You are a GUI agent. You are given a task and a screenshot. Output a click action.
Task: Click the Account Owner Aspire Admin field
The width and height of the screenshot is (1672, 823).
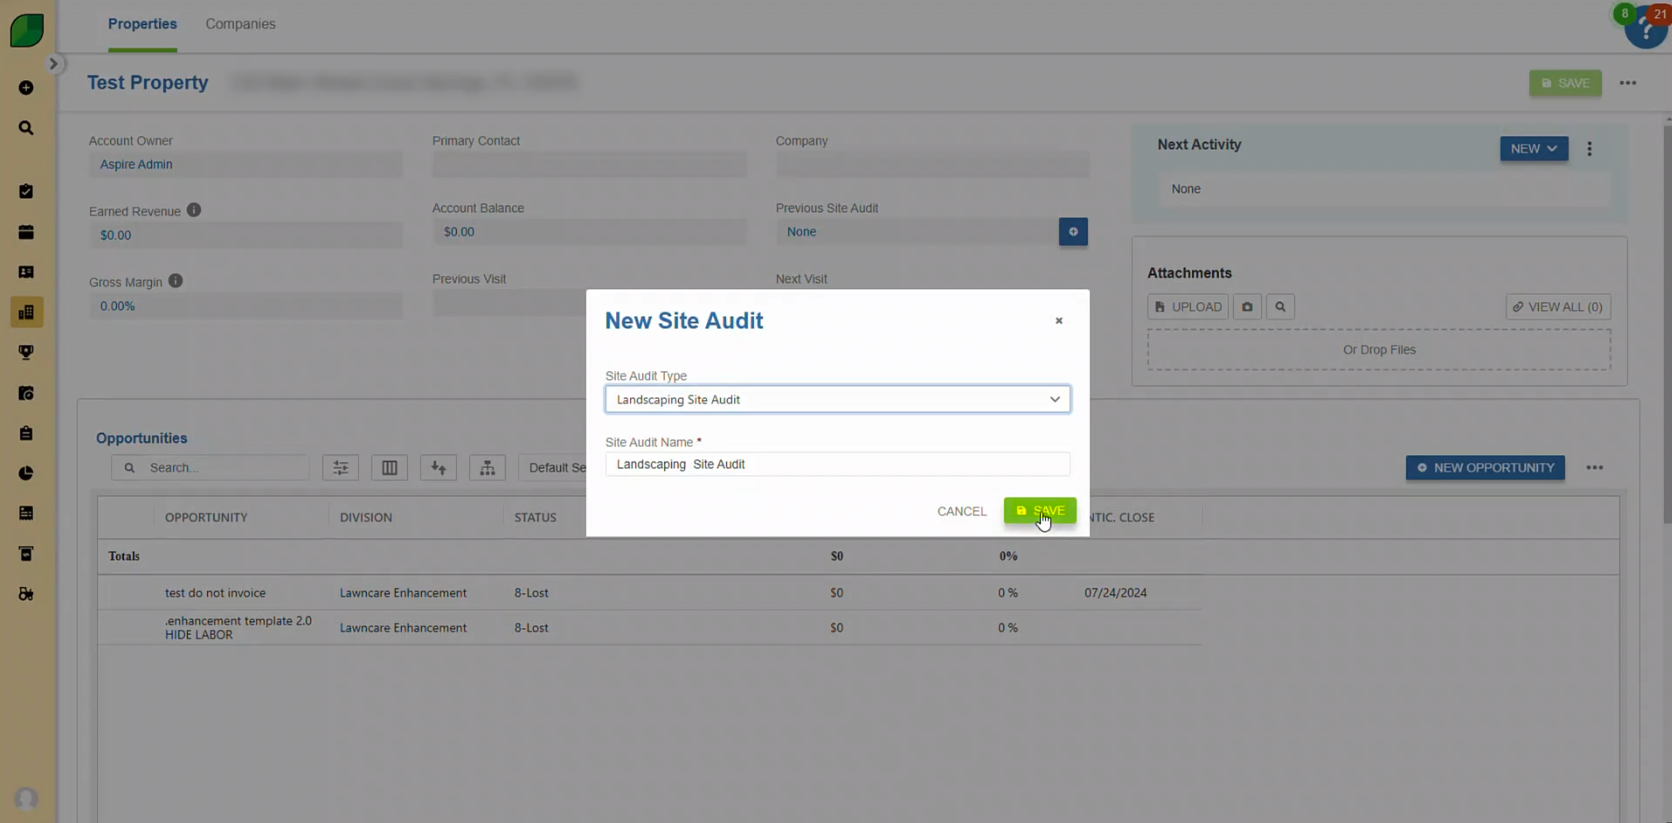[245, 164]
